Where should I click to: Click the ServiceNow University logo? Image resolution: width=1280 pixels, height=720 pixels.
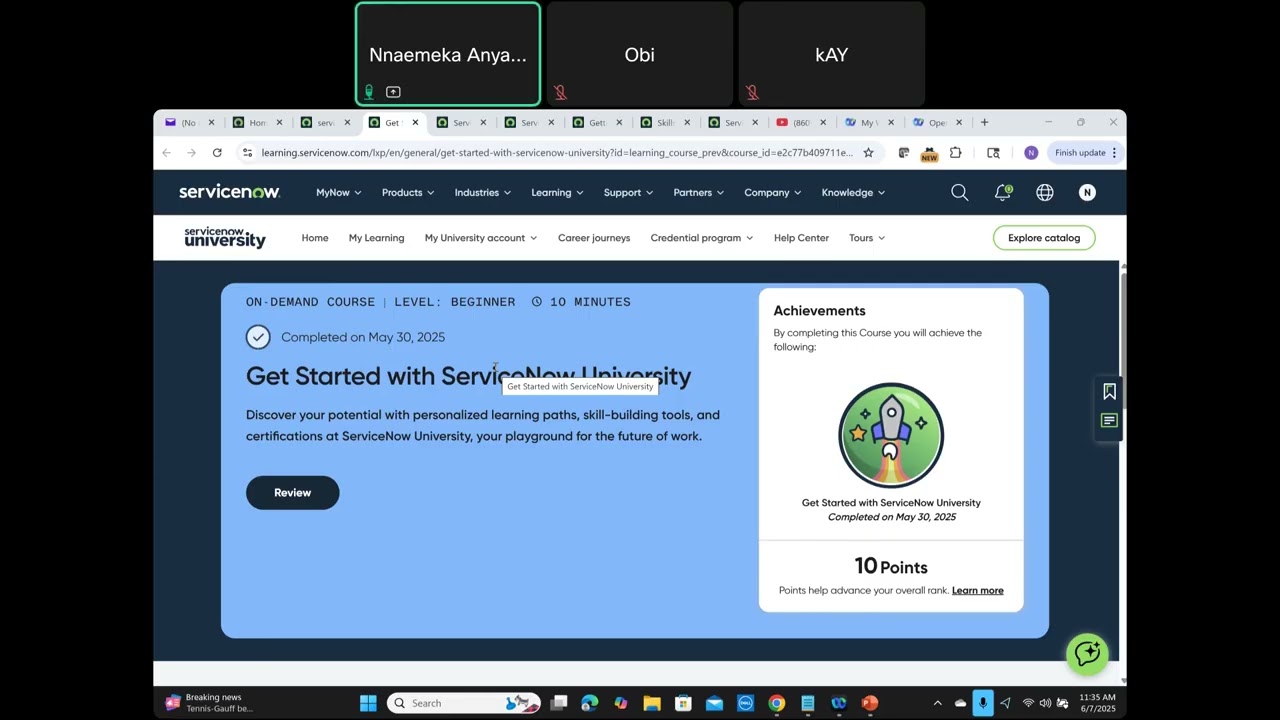click(x=225, y=237)
